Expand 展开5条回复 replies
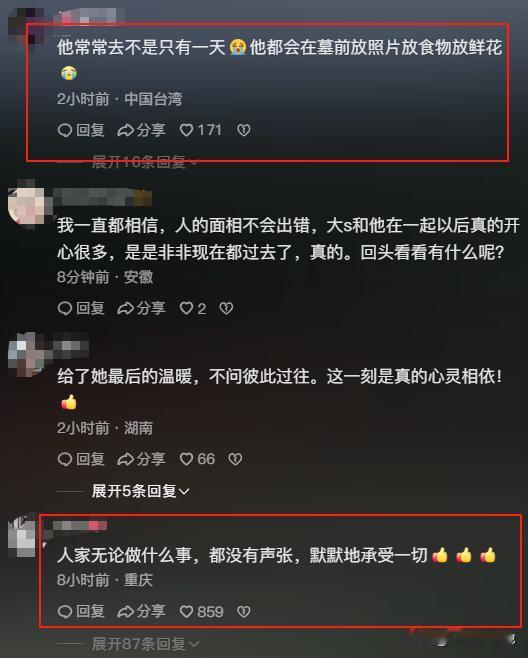 coord(141,491)
